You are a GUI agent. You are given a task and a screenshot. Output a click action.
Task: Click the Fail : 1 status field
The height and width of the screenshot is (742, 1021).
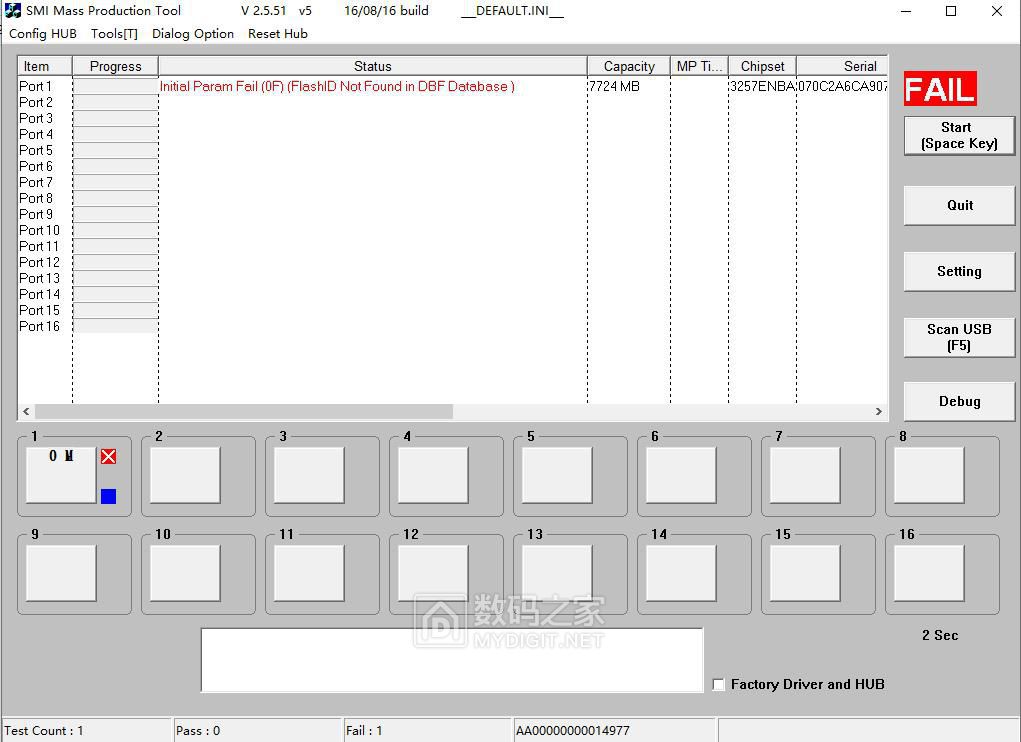[428, 730]
